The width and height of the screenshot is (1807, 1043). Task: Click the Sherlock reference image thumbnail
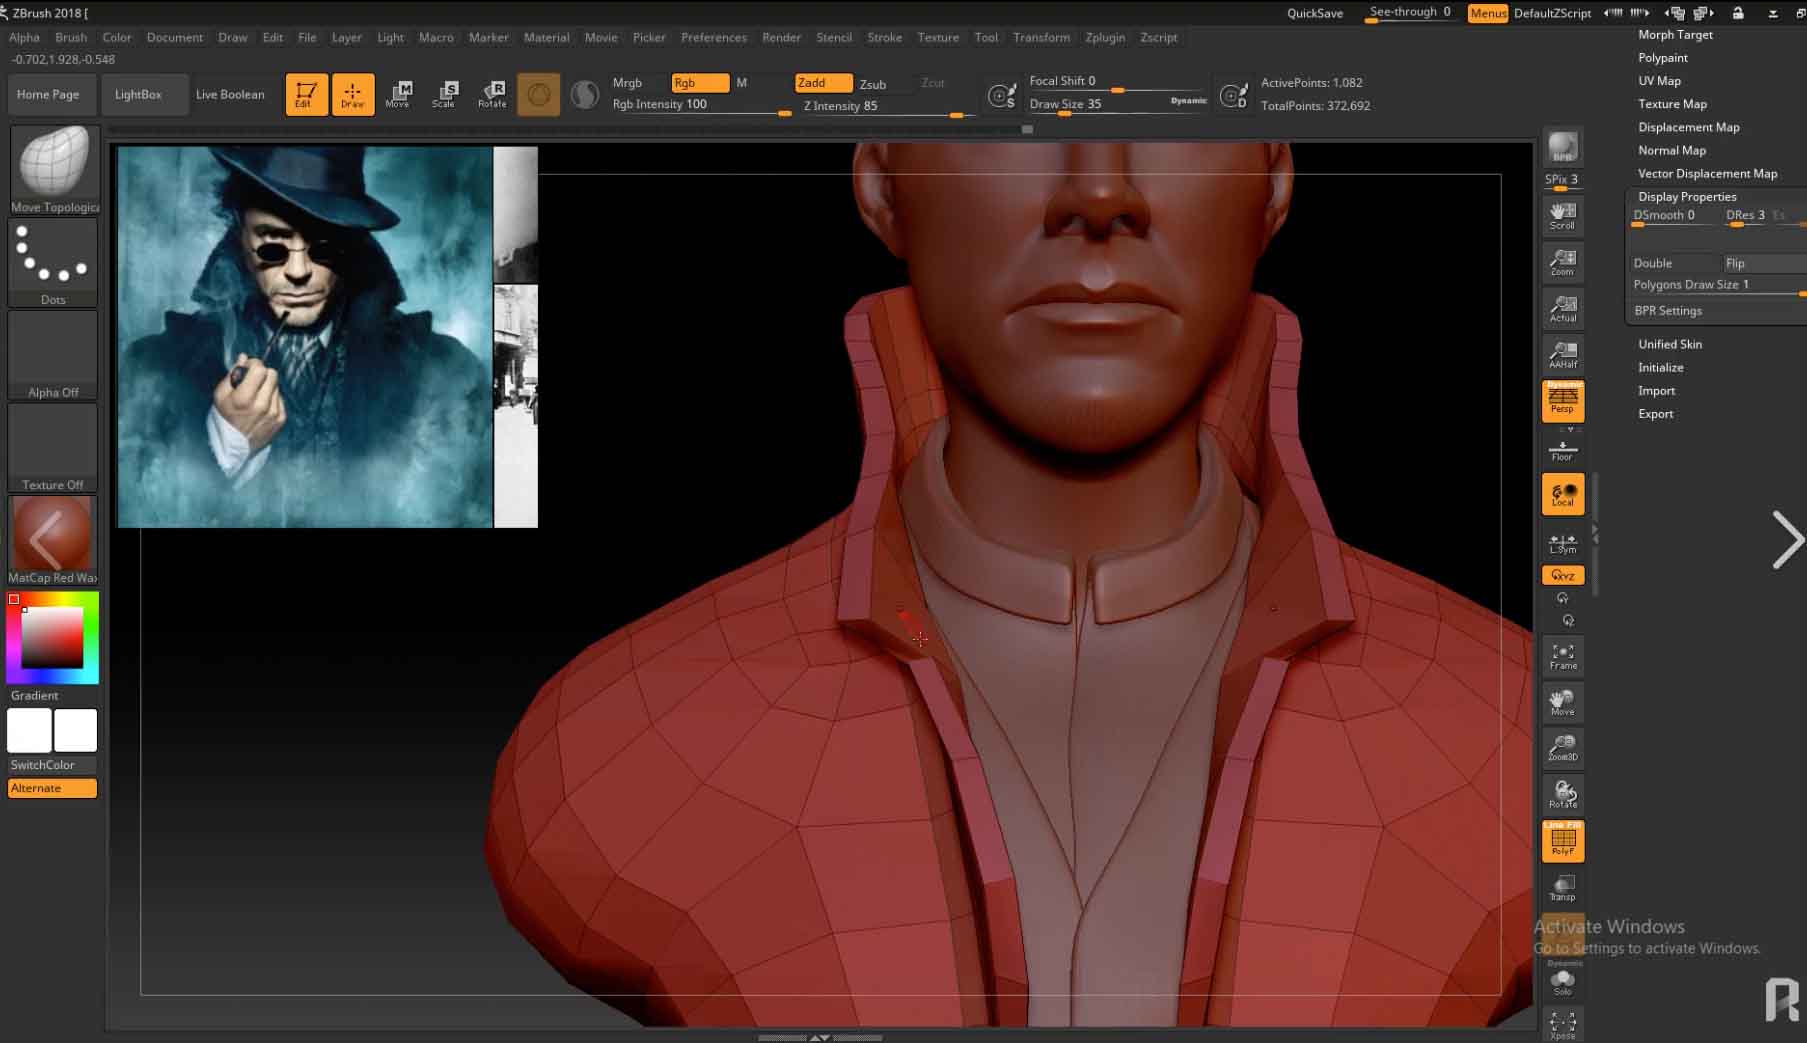[x=305, y=337]
